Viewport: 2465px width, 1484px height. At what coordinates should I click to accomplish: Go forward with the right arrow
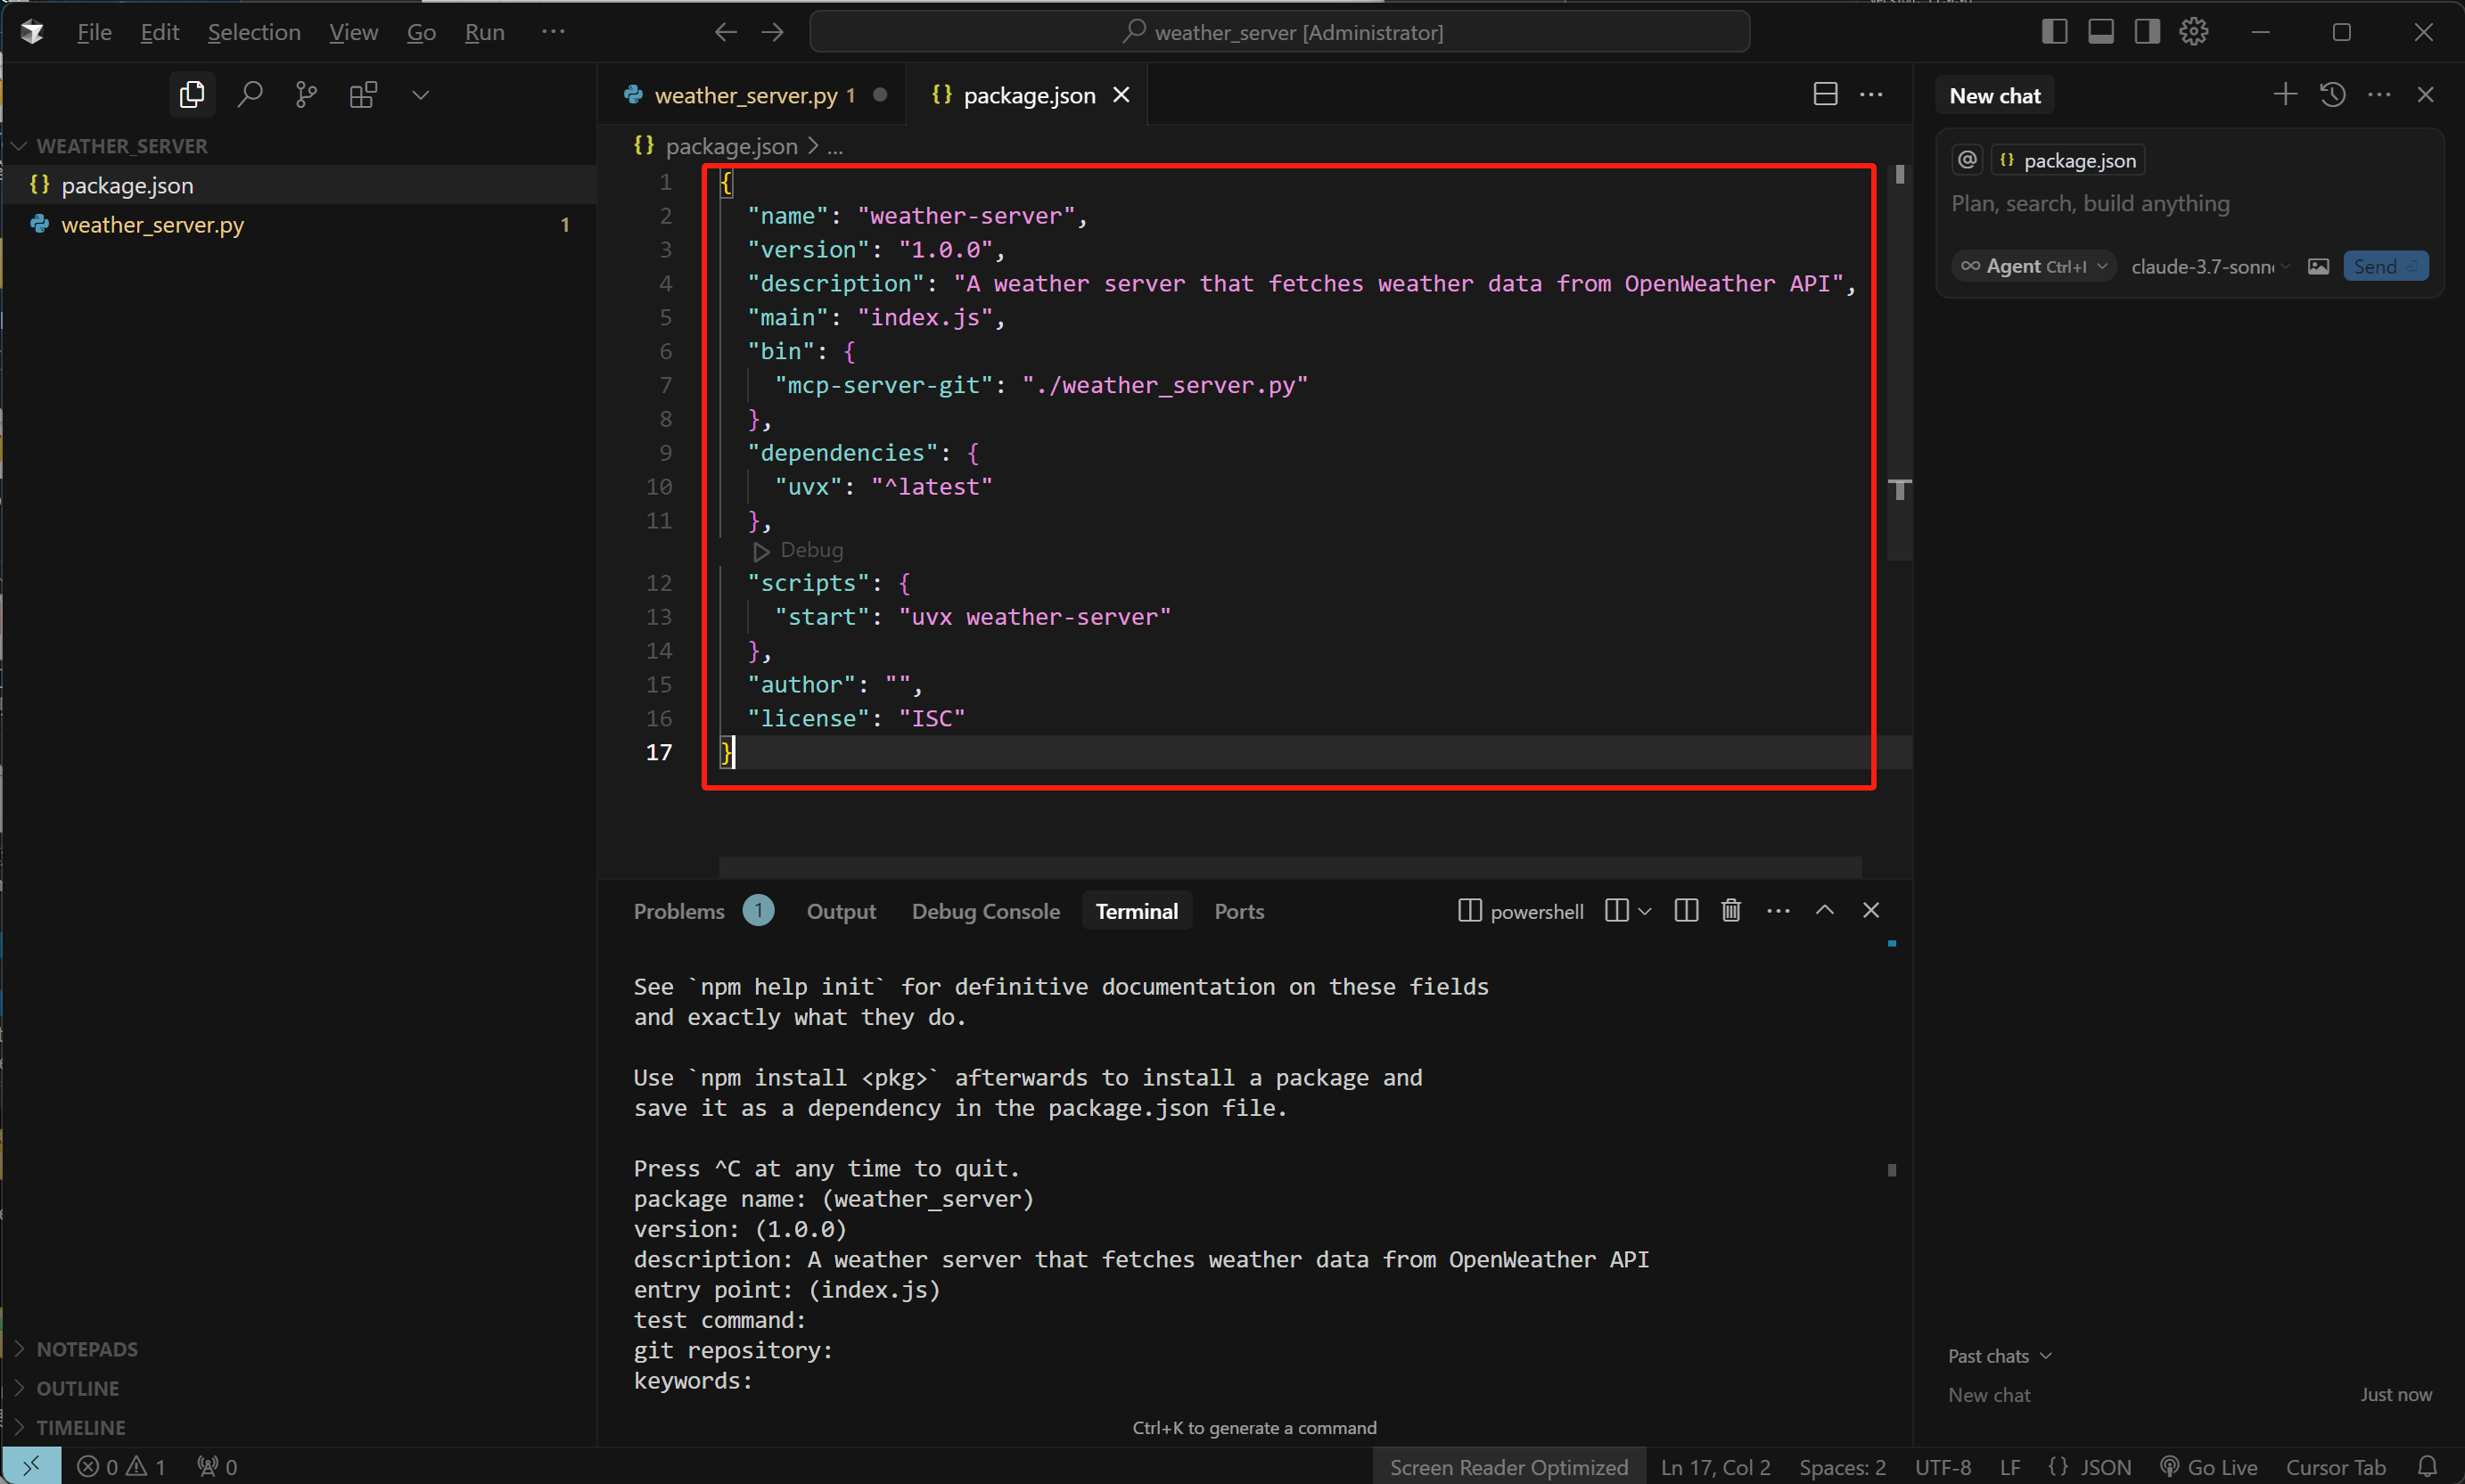(772, 32)
